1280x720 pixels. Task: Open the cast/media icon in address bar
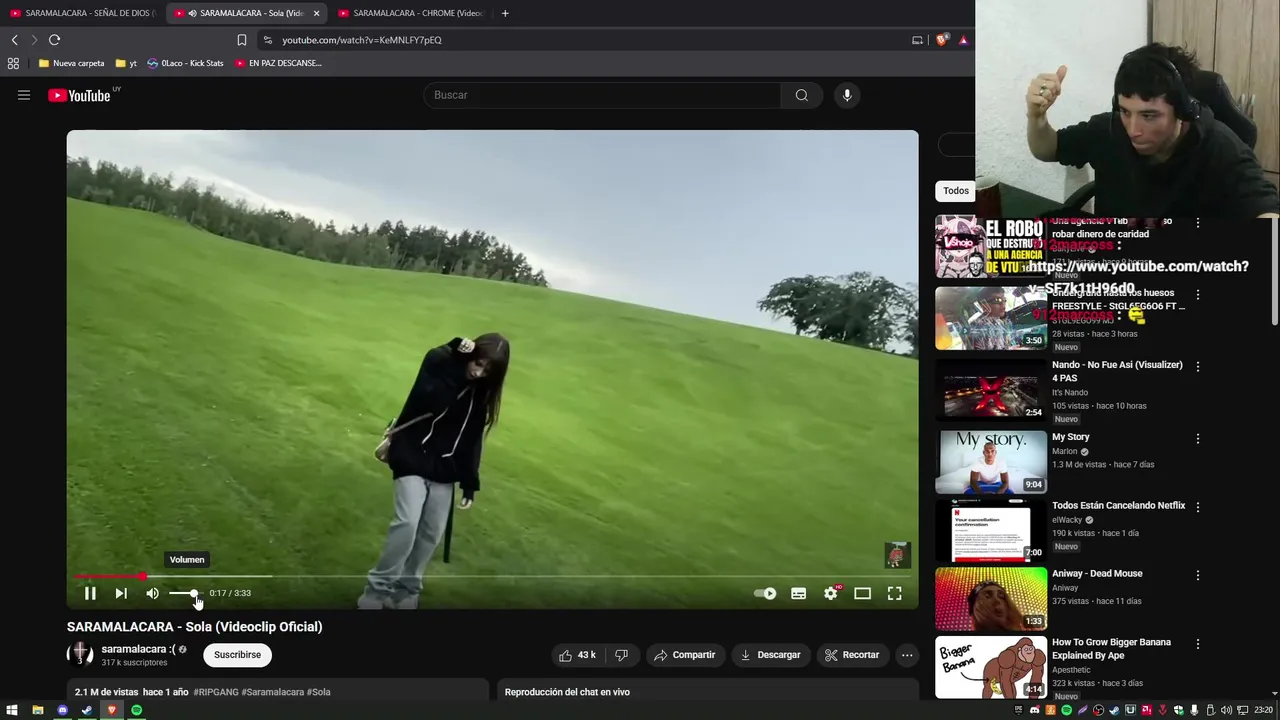point(917,40)
